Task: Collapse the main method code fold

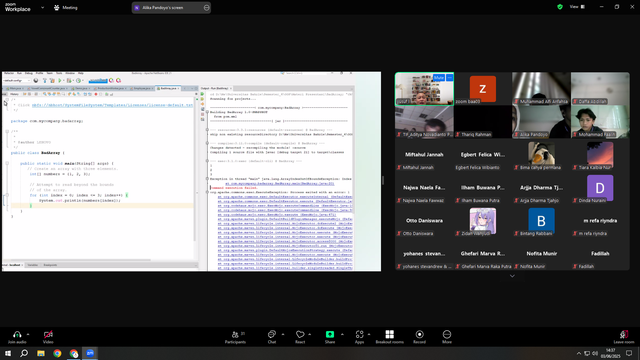Action: point(7,163)
